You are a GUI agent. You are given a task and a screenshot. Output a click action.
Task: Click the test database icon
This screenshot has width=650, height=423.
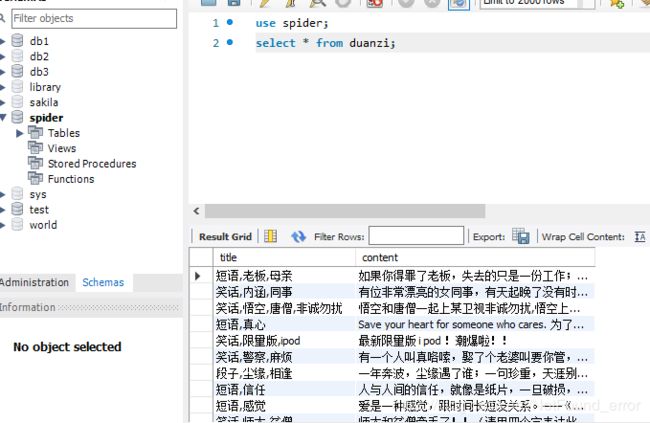tap(17, 209)
